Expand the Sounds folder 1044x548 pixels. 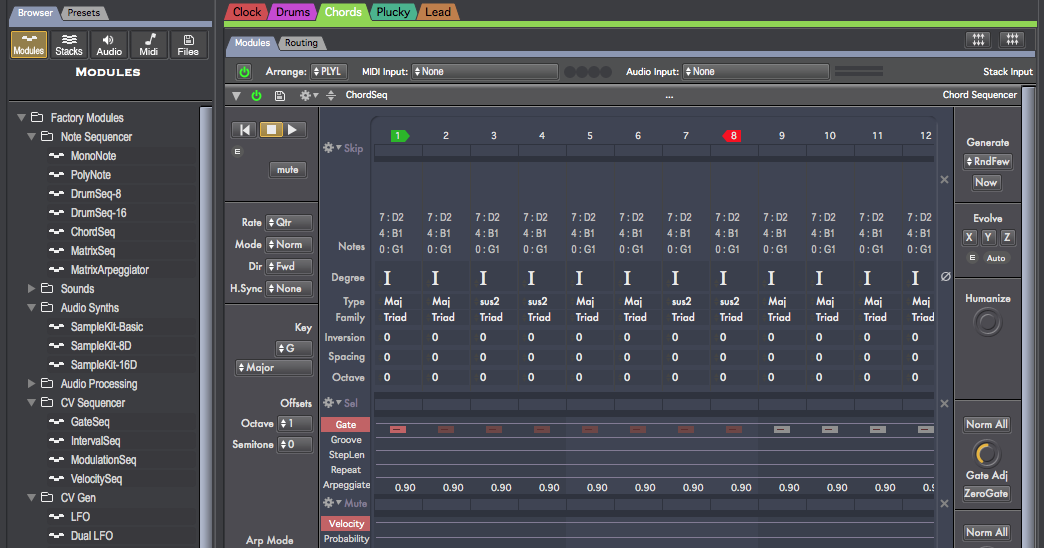pyautogui.click(x=31, y=288)
